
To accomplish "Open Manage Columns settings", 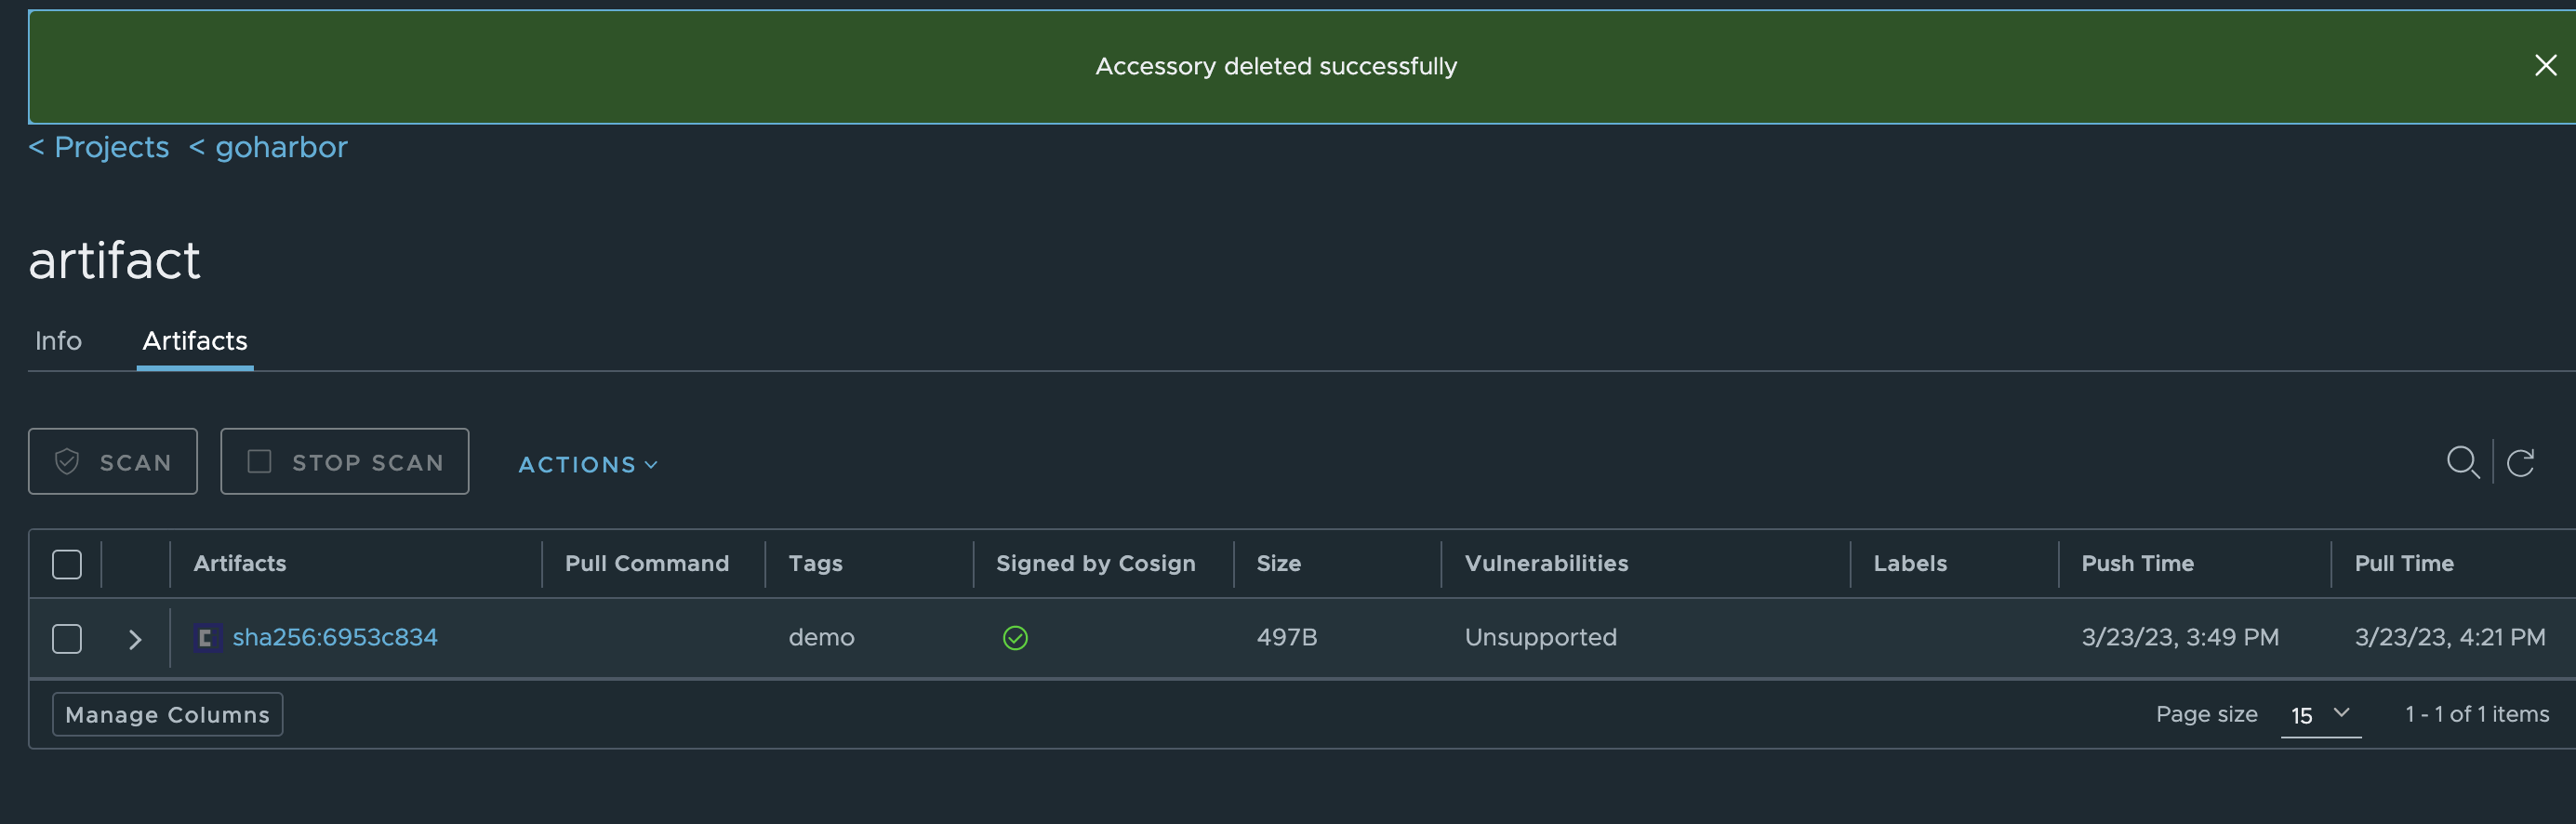I will (166, 714).
